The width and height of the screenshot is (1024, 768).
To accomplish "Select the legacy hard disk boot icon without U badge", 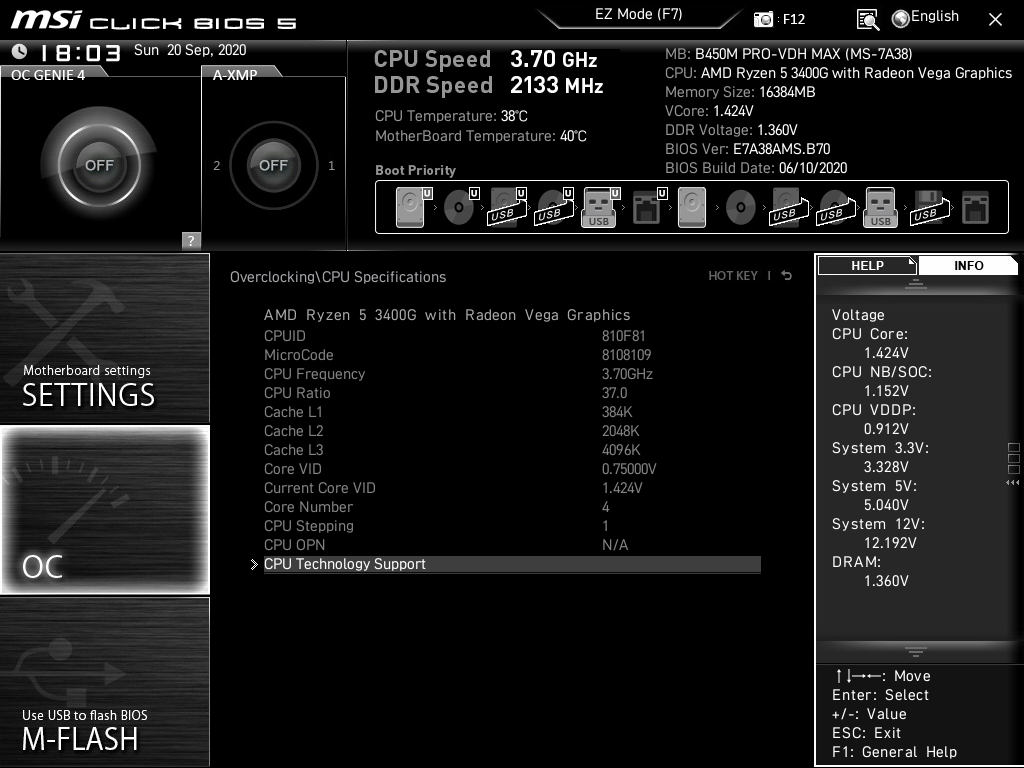I will 692,207.
